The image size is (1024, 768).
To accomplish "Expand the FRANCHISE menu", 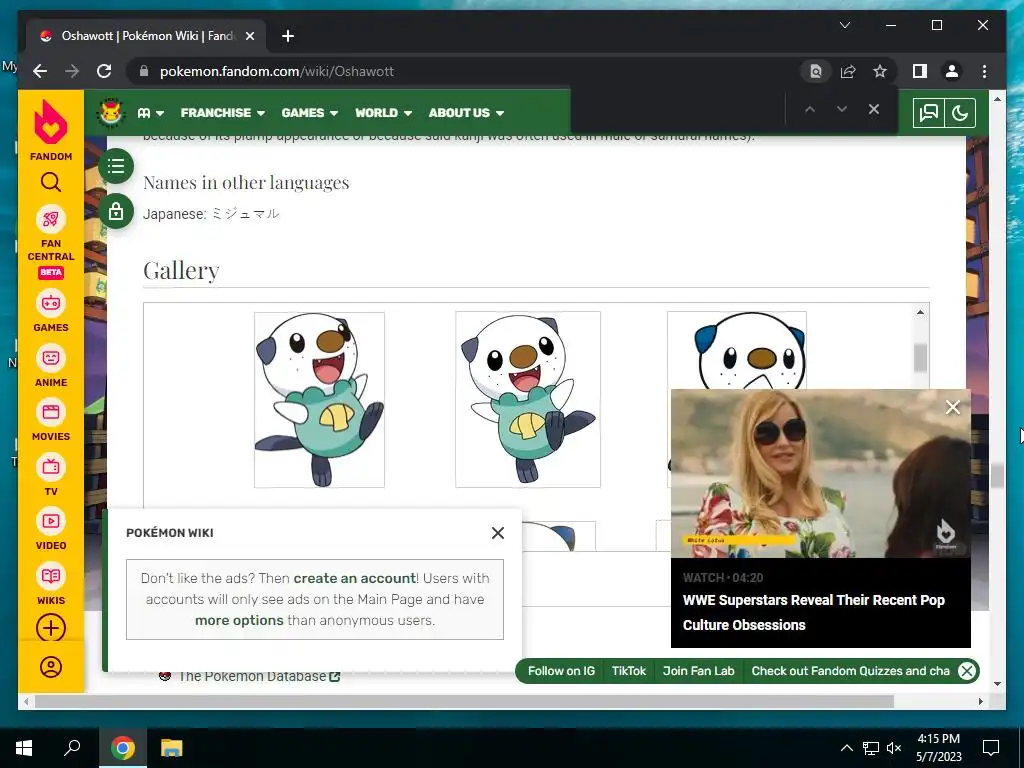I will pyautogui.click(x=223, y=113).
